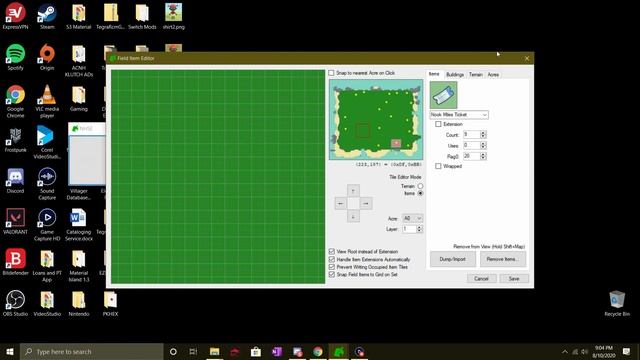Select the Items tile editor mode radio

pyautogui.click(x=420, y=193)
